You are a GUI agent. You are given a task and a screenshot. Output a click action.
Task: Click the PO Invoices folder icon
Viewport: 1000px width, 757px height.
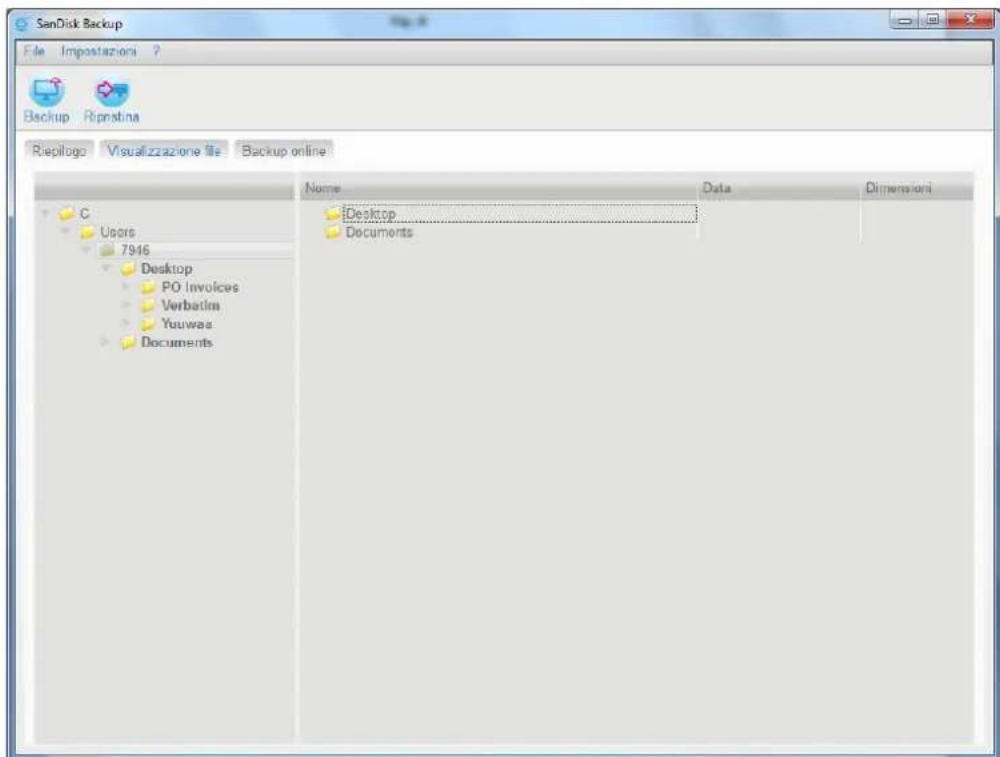point(148,287)
